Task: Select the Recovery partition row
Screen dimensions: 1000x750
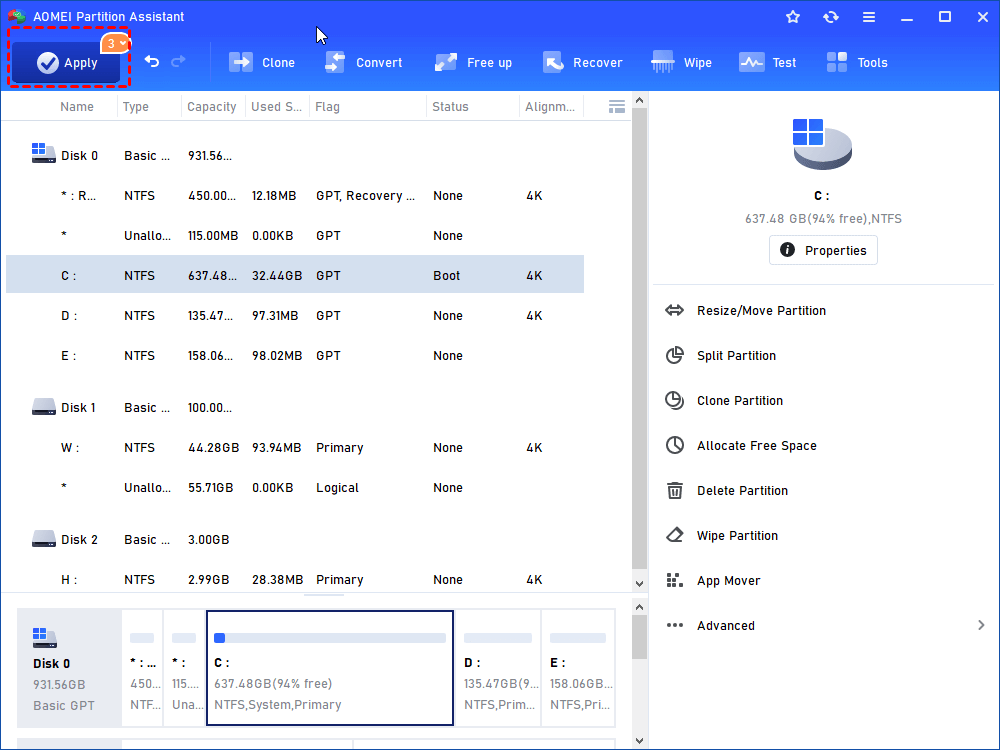Action: pos(295,196)
